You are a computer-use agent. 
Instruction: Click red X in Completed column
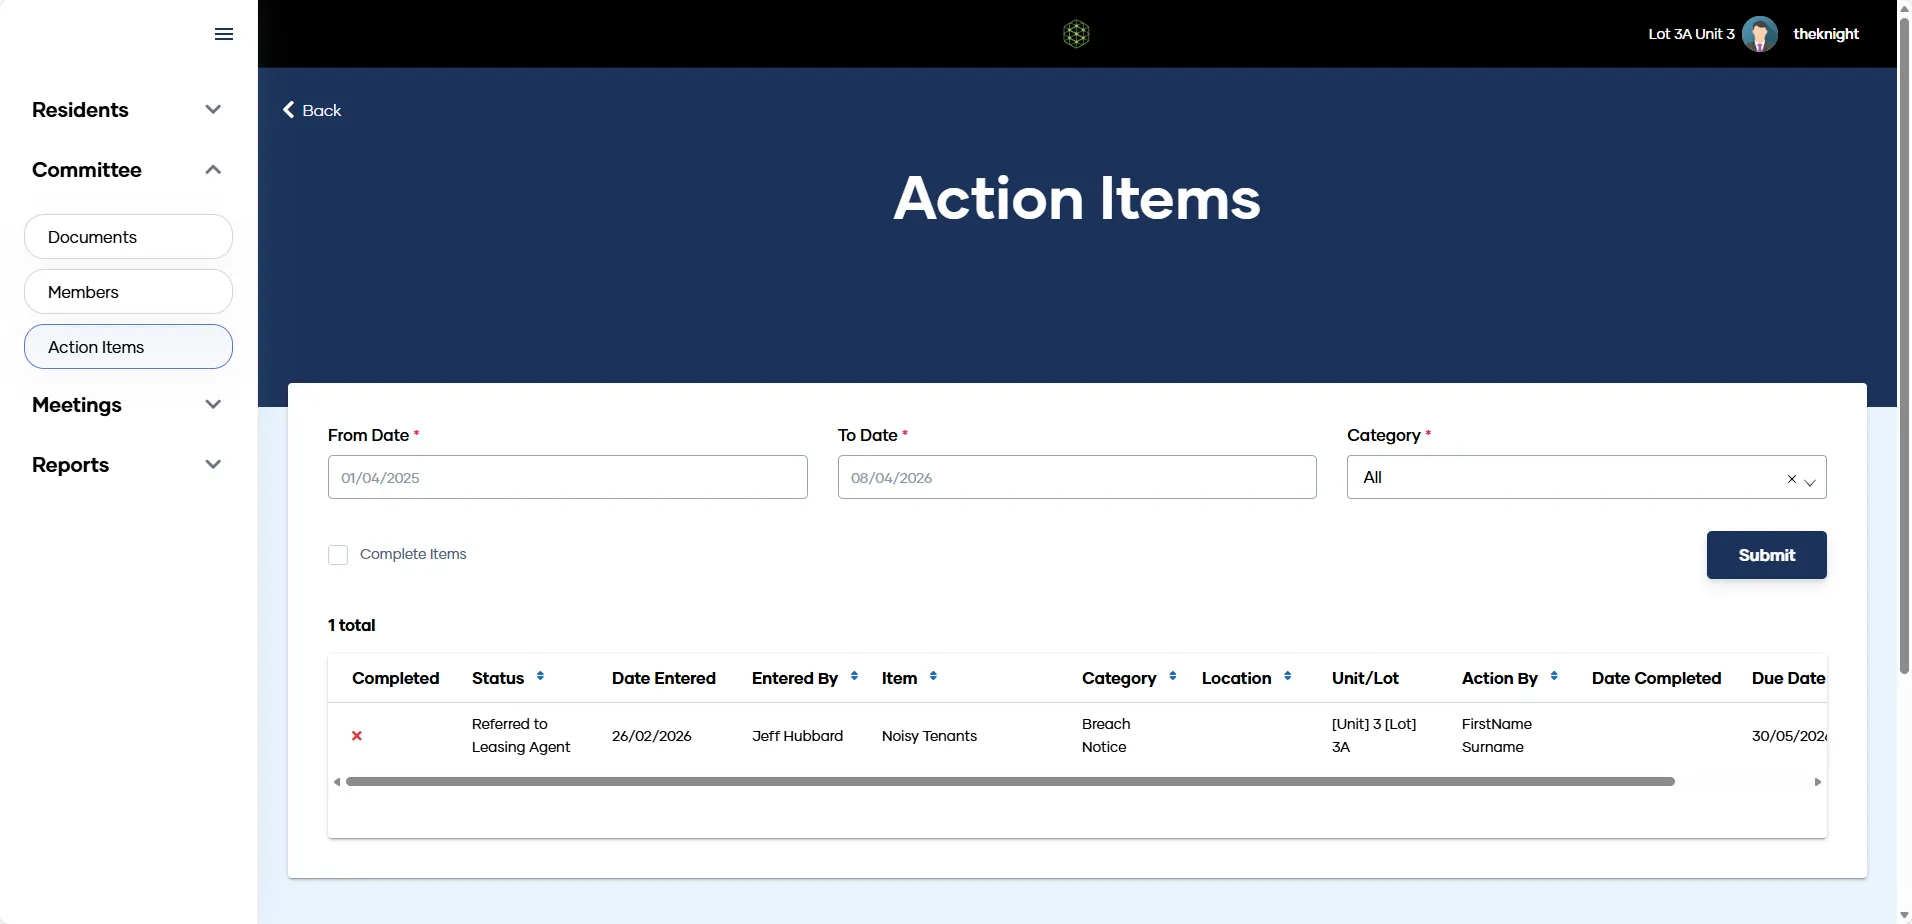pyautogui.click(x=357, y=736)
